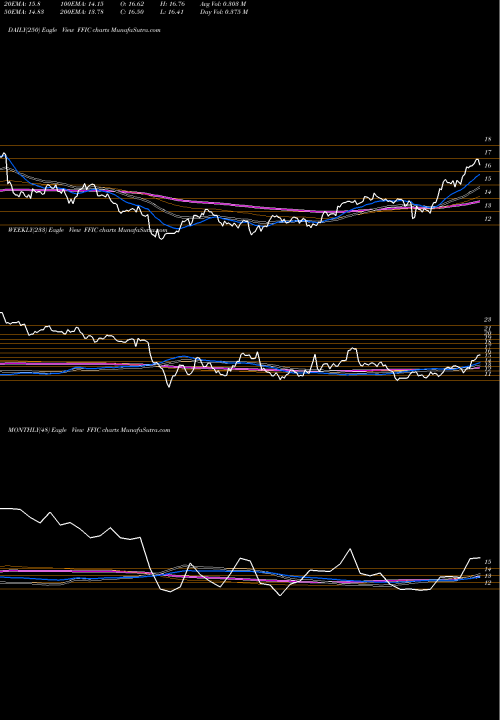
Task: Click the 23 price label on weekly chart
Action: pos(488,320)
